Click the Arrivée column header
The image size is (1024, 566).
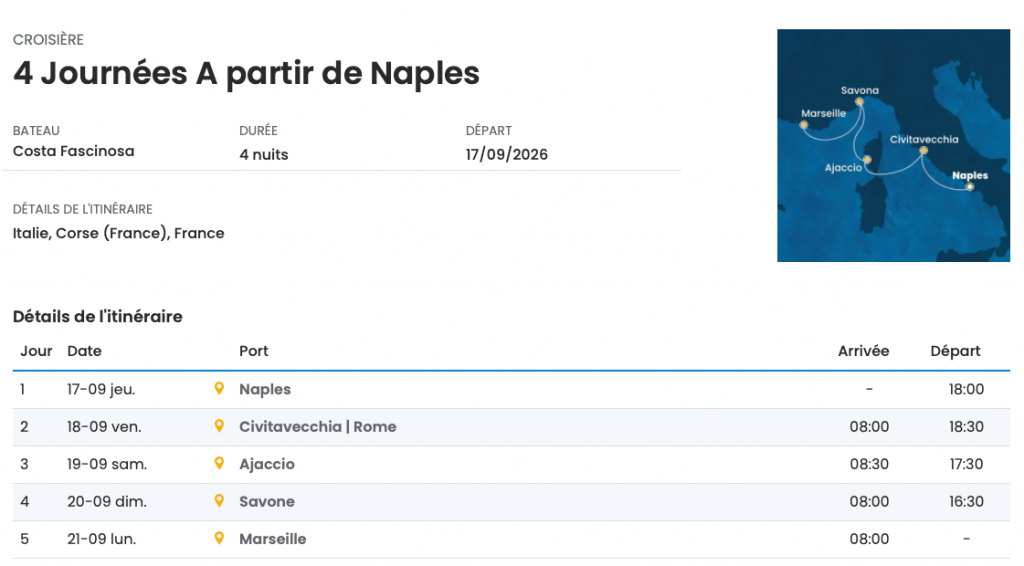tap(863, 351)
